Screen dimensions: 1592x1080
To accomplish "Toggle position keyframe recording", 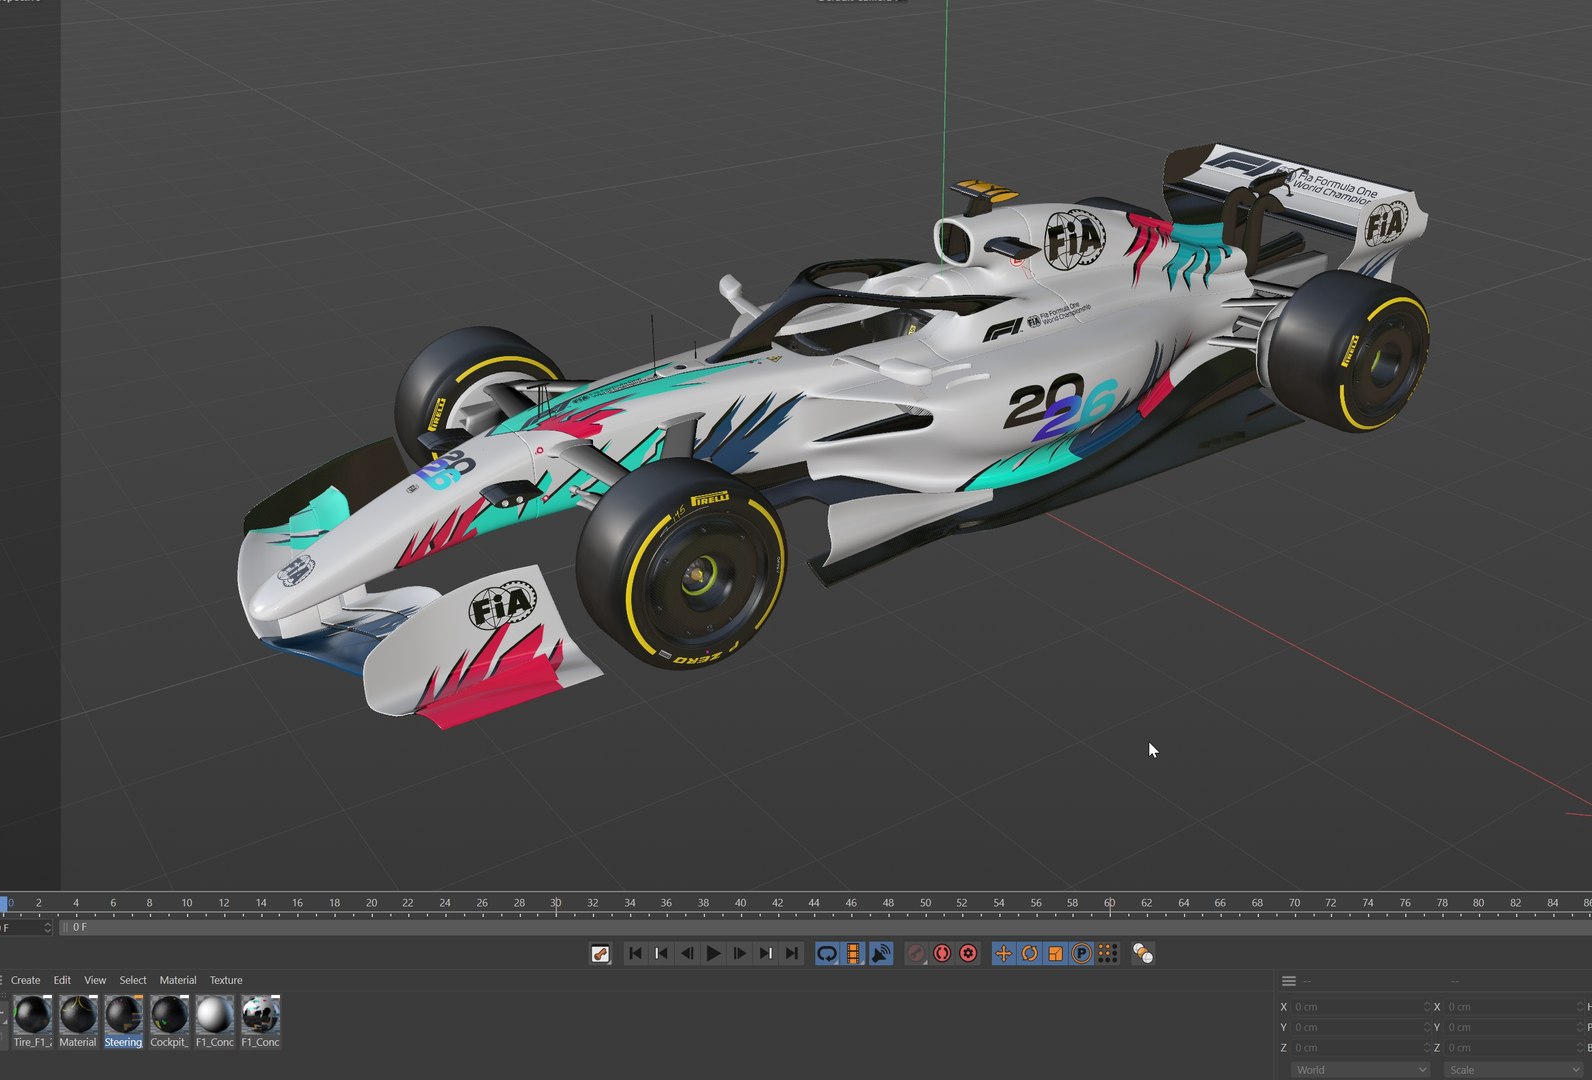I will click(x=1003, y=954).
